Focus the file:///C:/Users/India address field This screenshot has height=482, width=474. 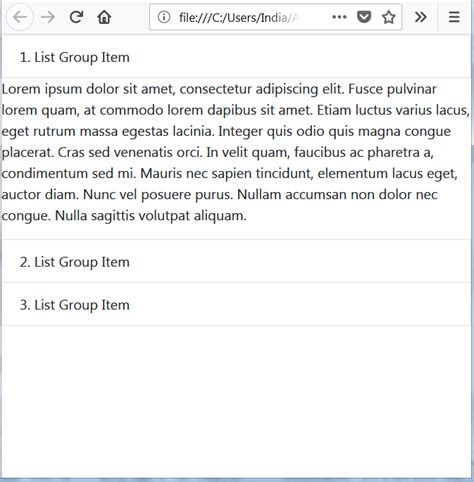pos(239,17)
